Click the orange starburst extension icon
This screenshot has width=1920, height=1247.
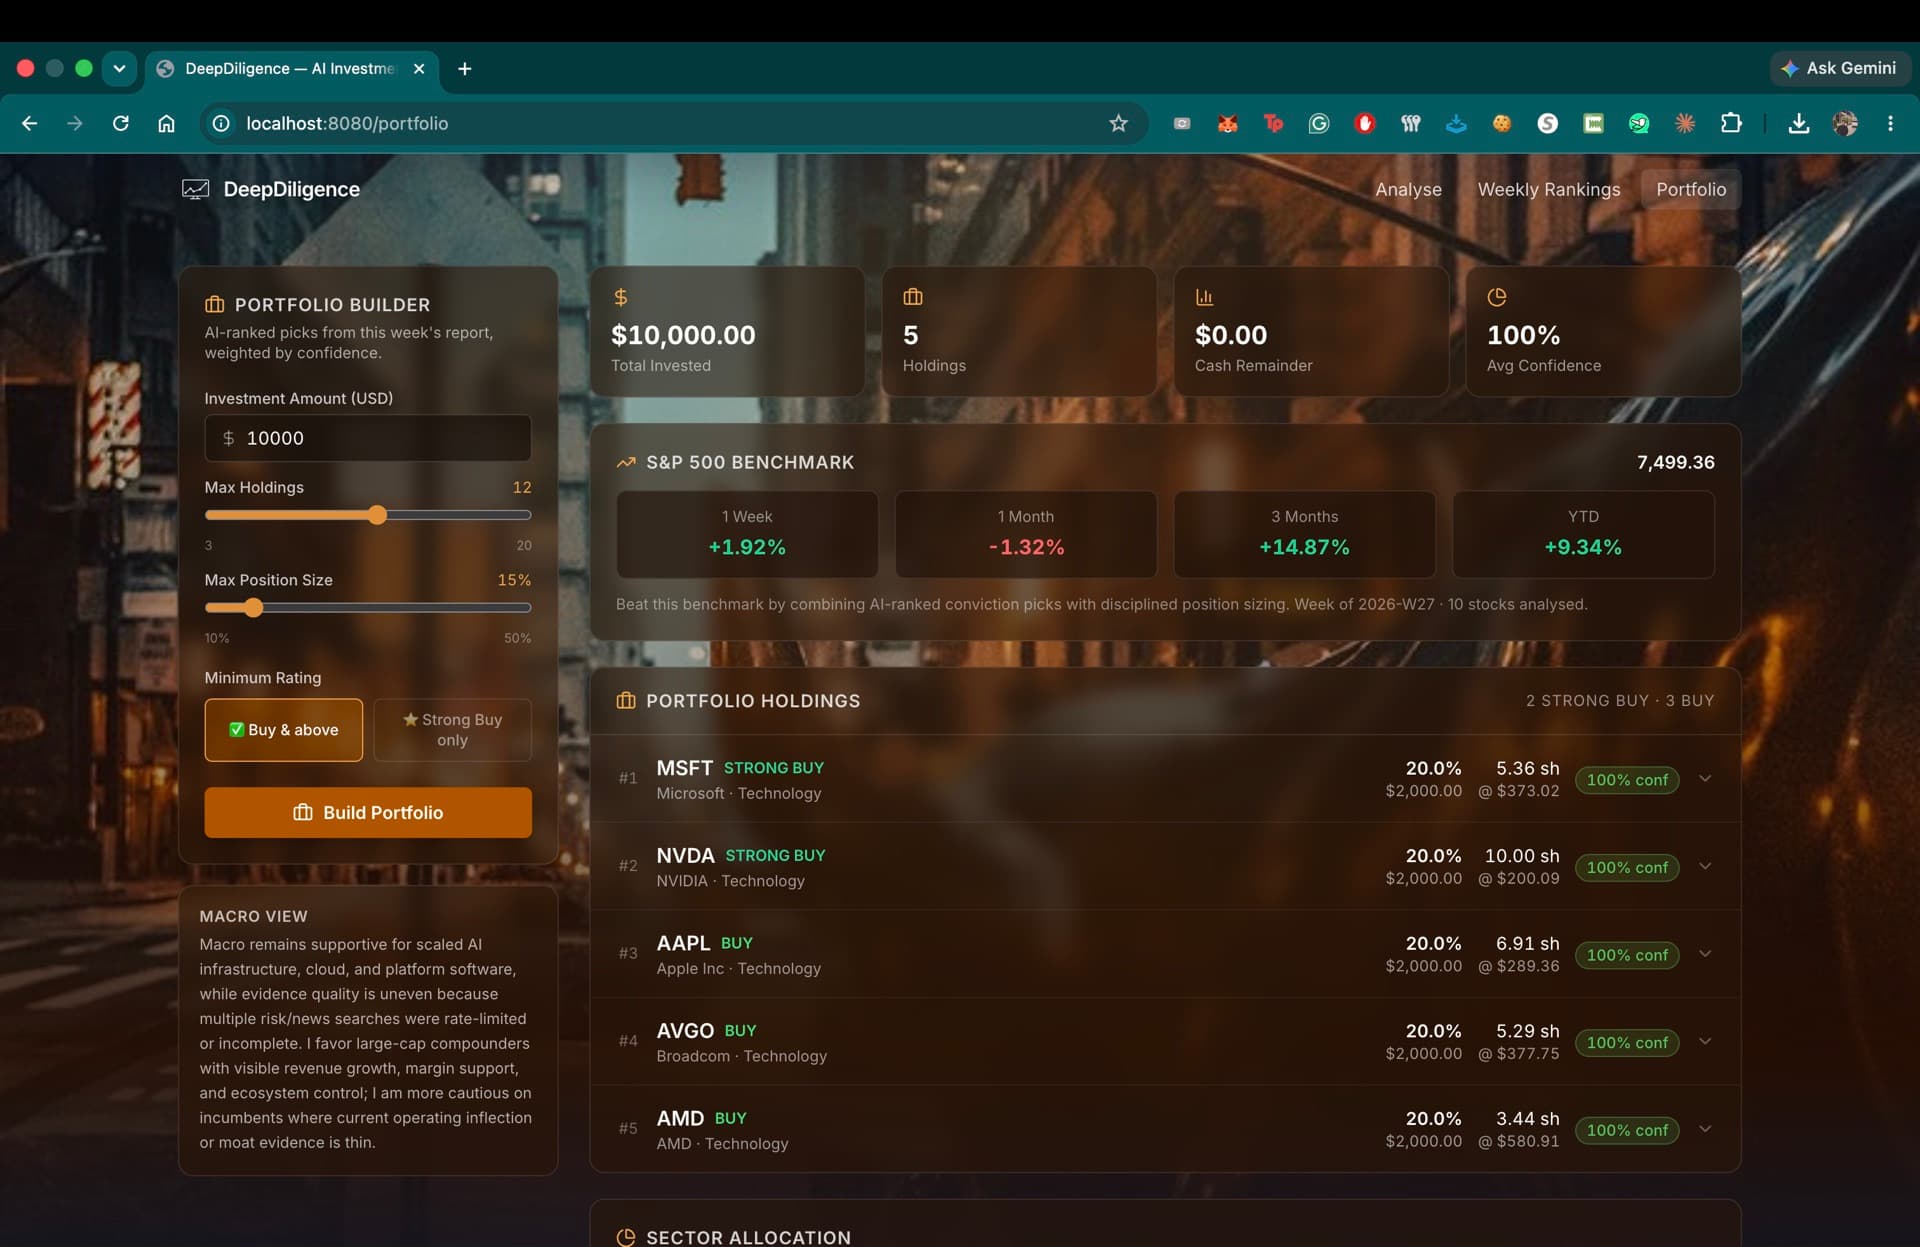(1685, 123)
